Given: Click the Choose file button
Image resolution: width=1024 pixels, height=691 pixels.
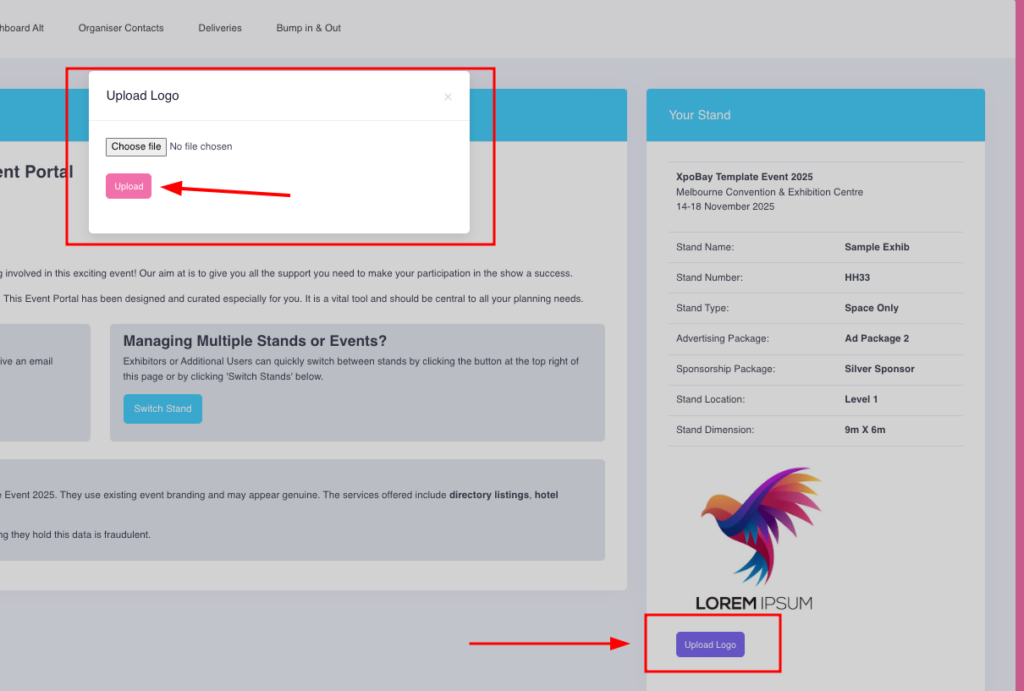Looking at the screenshot, I should point(136,147).
